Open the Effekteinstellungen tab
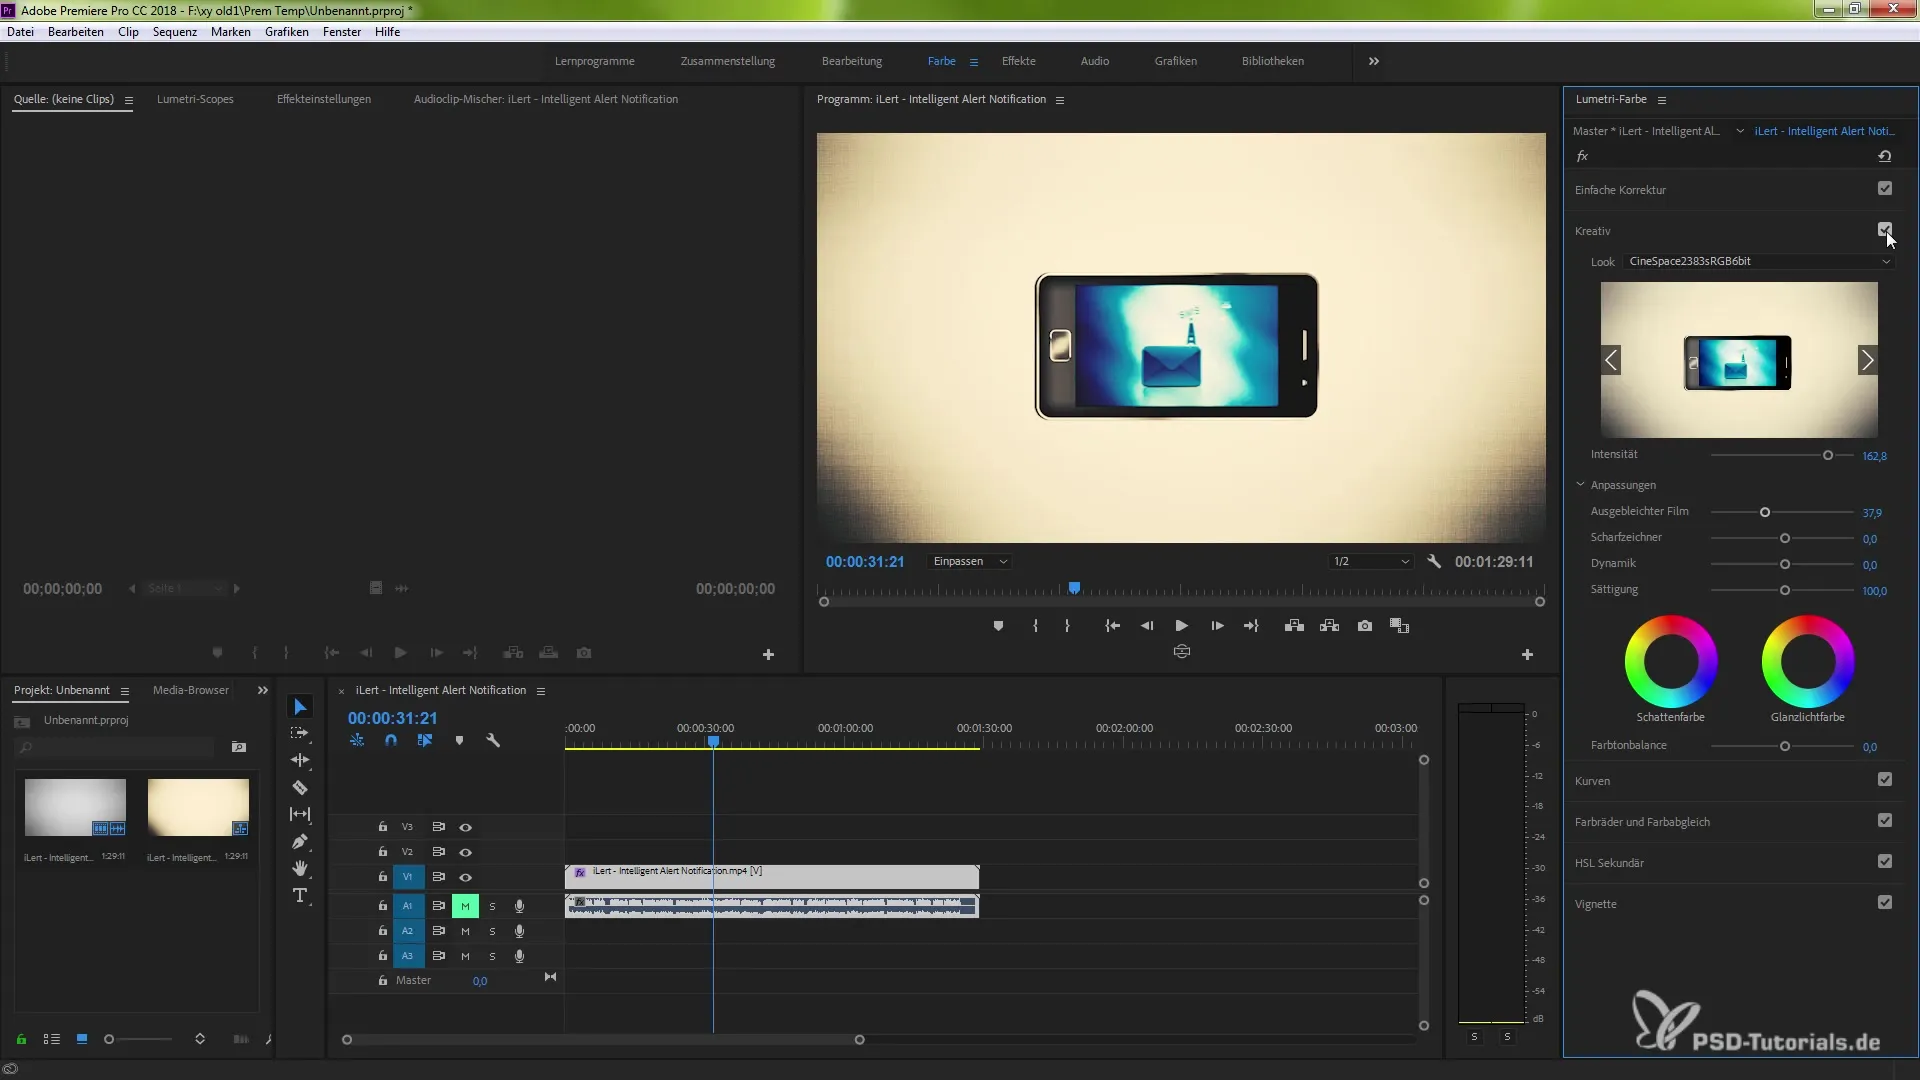Image resolution: width=1920 pixels, height=1080 pixels. pos(324,99)
